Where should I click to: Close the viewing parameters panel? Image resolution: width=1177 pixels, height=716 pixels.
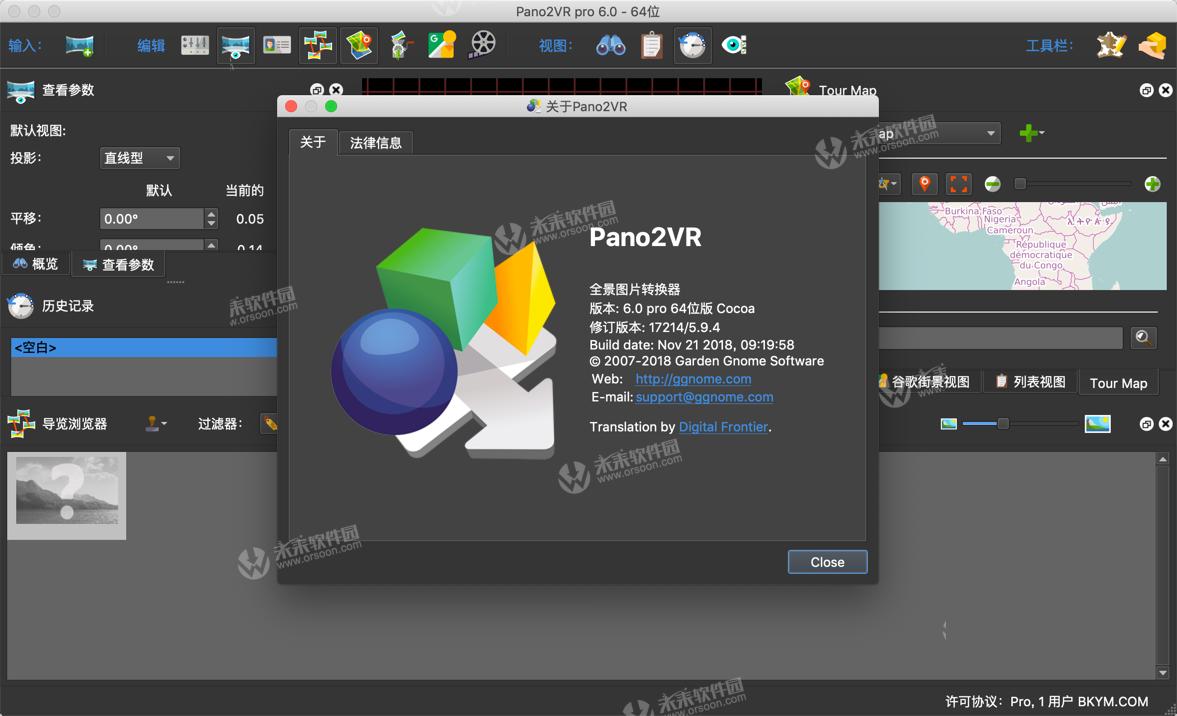point(336,90)
